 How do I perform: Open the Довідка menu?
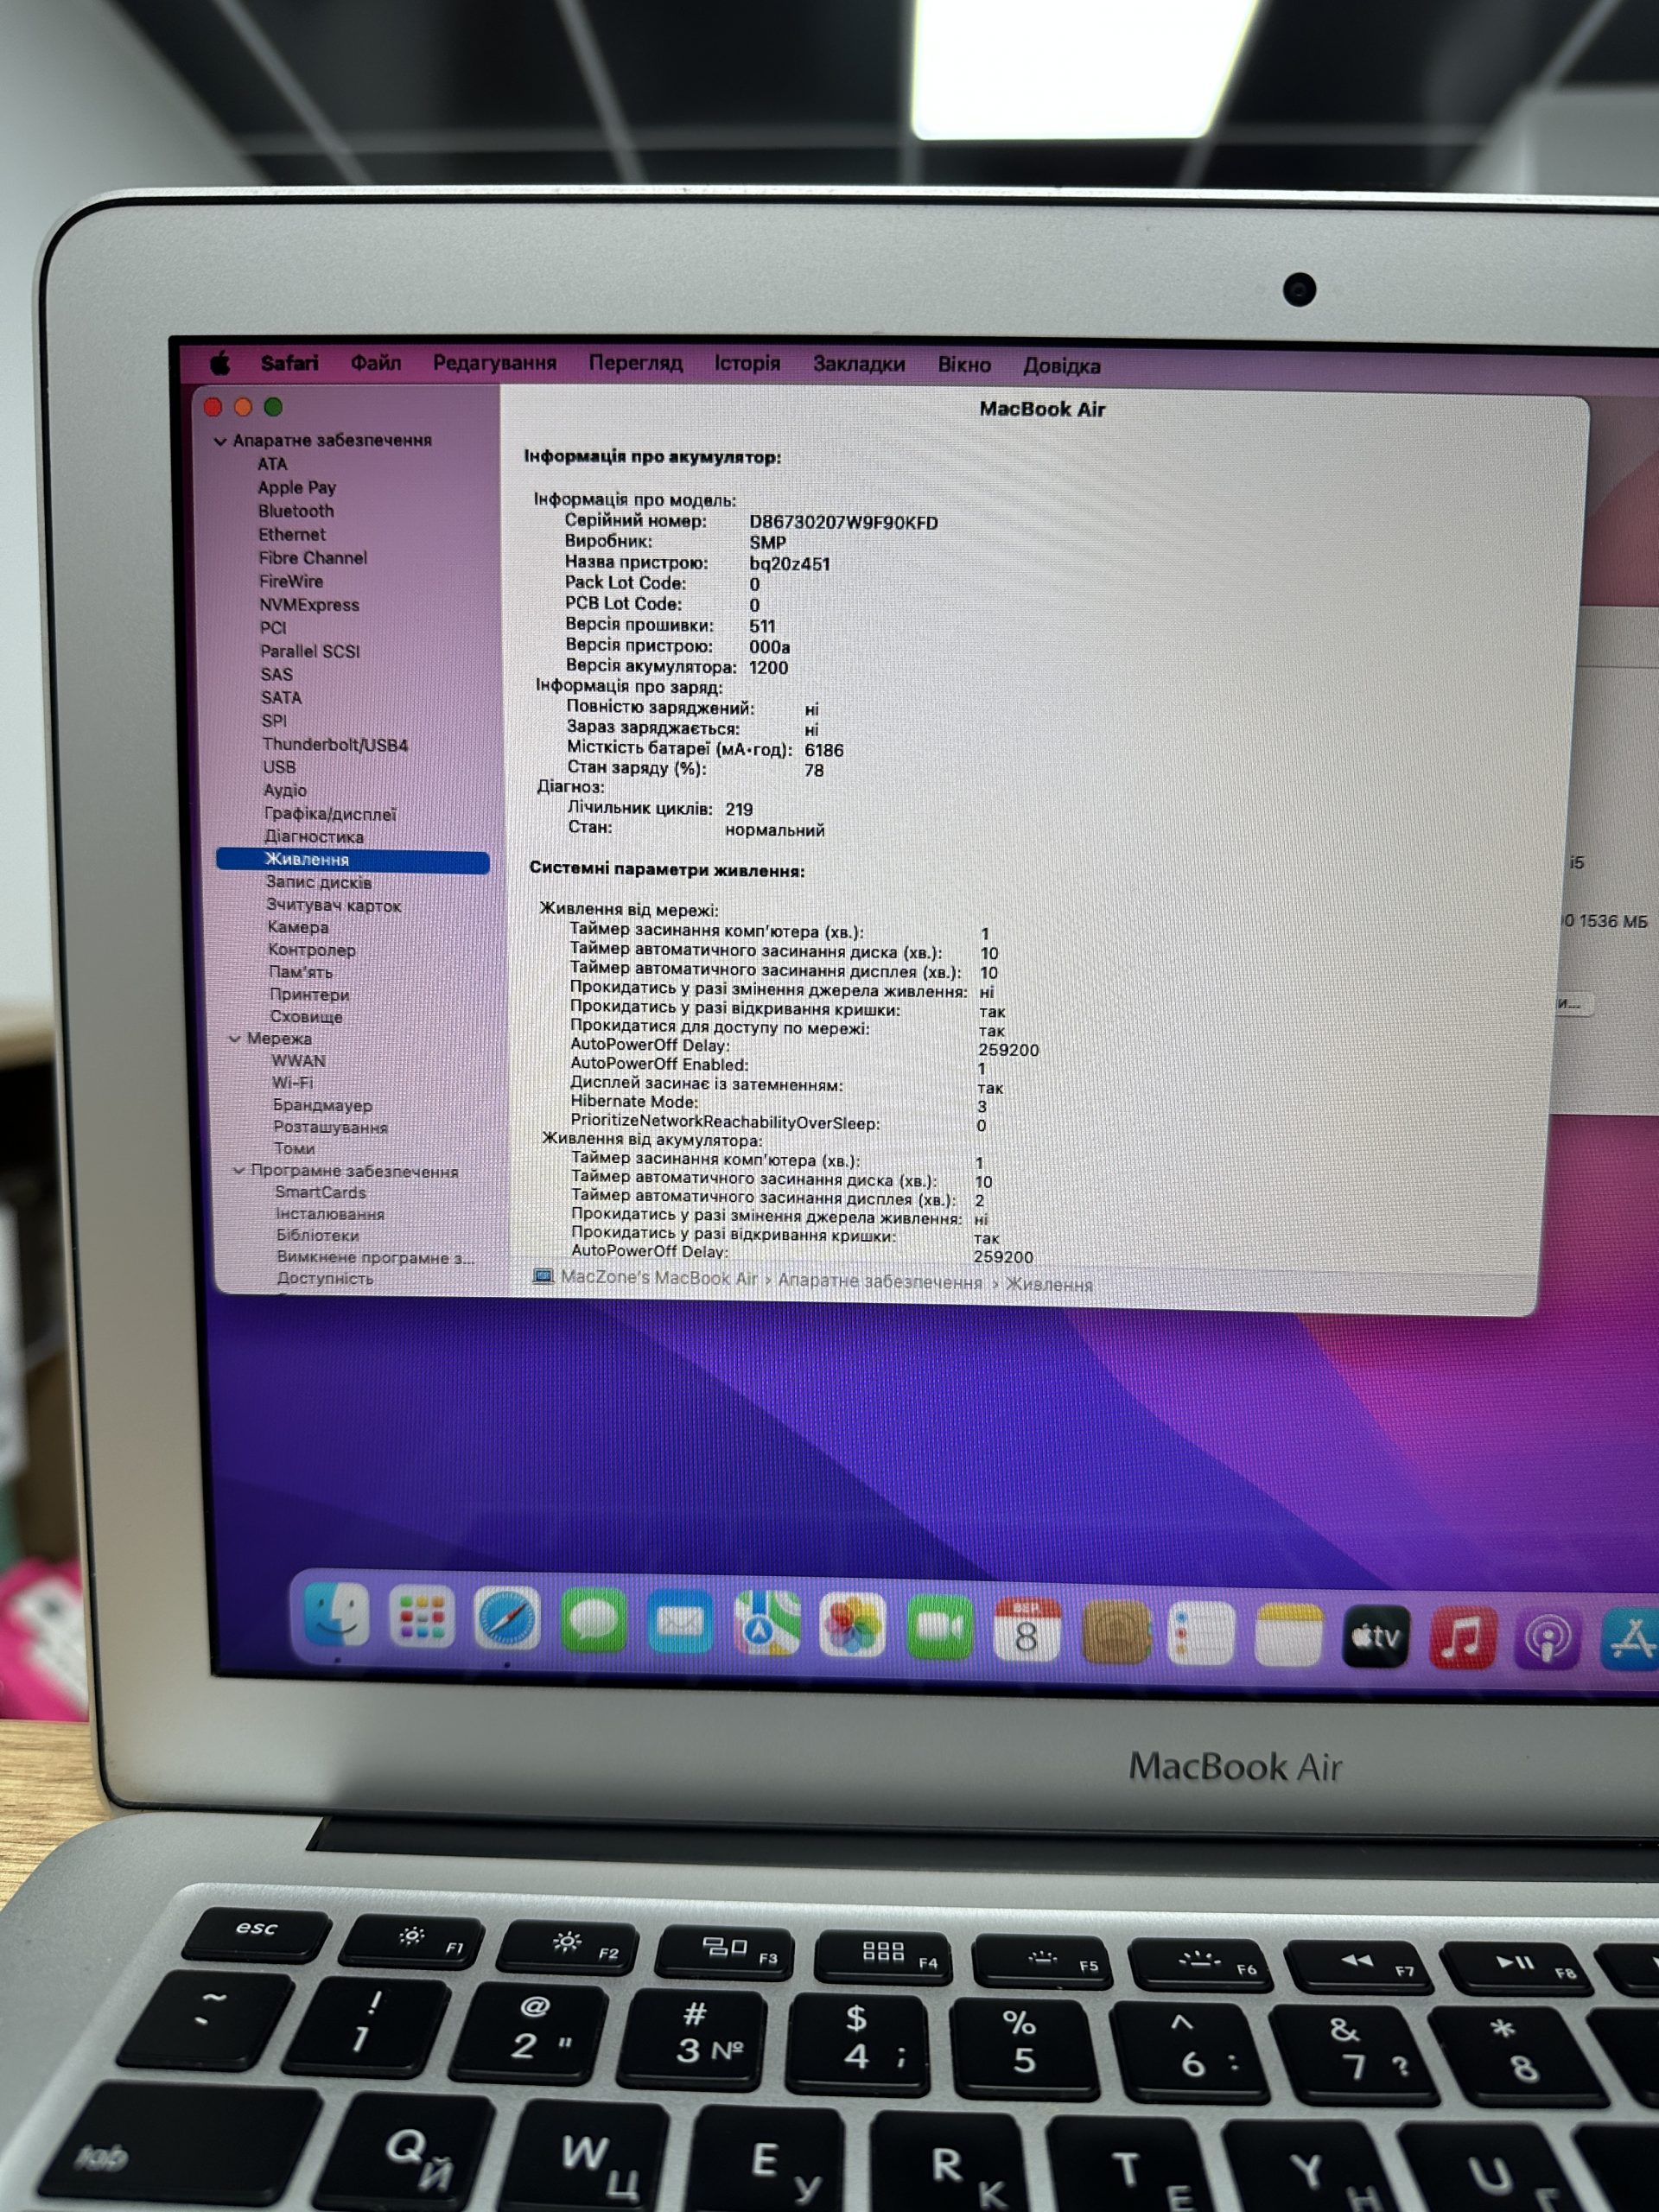[x=1061, y=366]
